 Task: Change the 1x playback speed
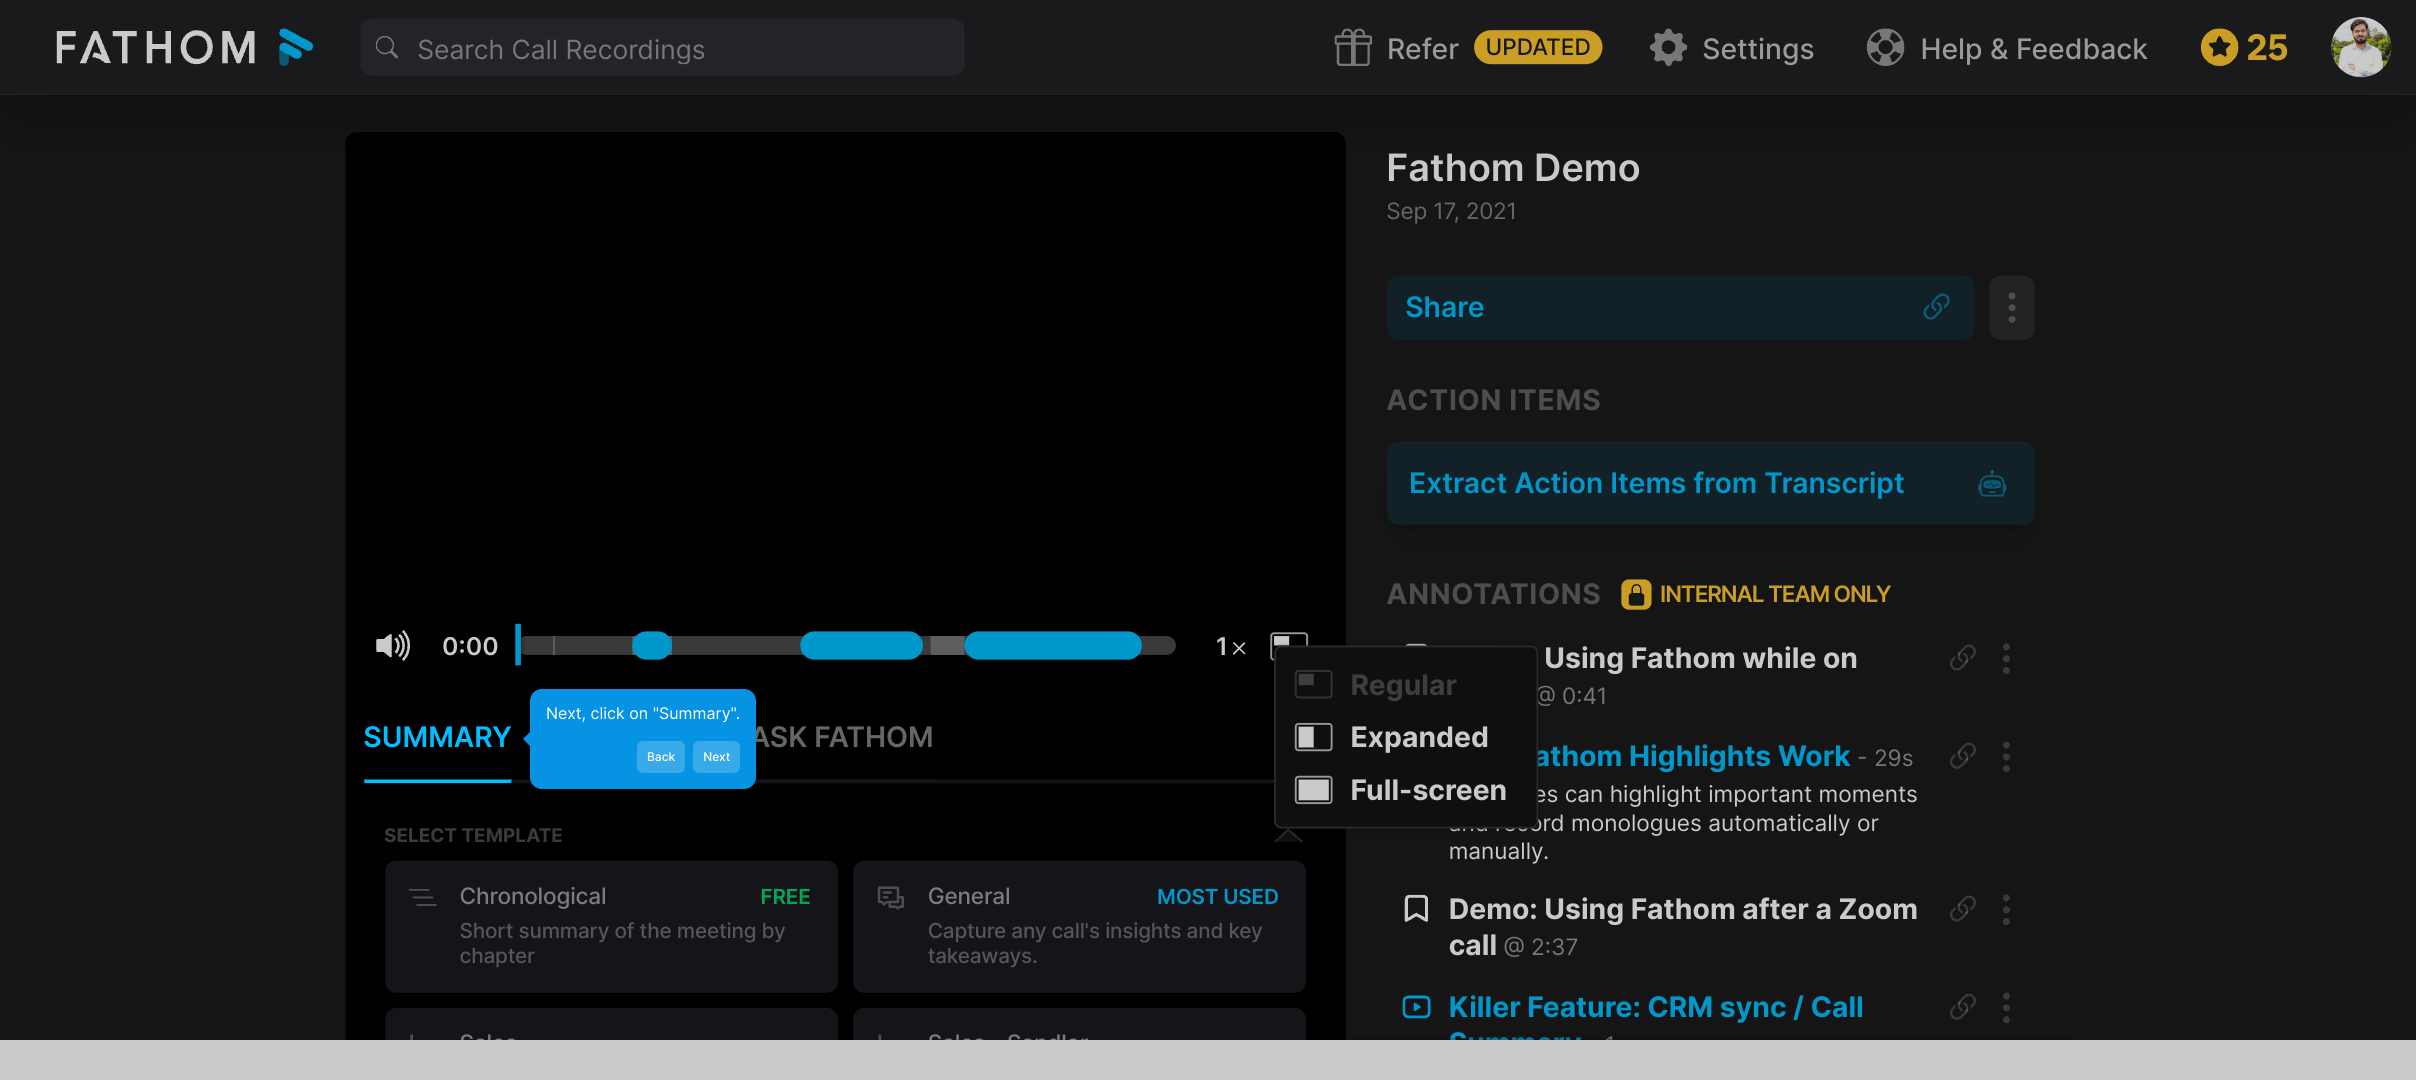point(1231,647)
